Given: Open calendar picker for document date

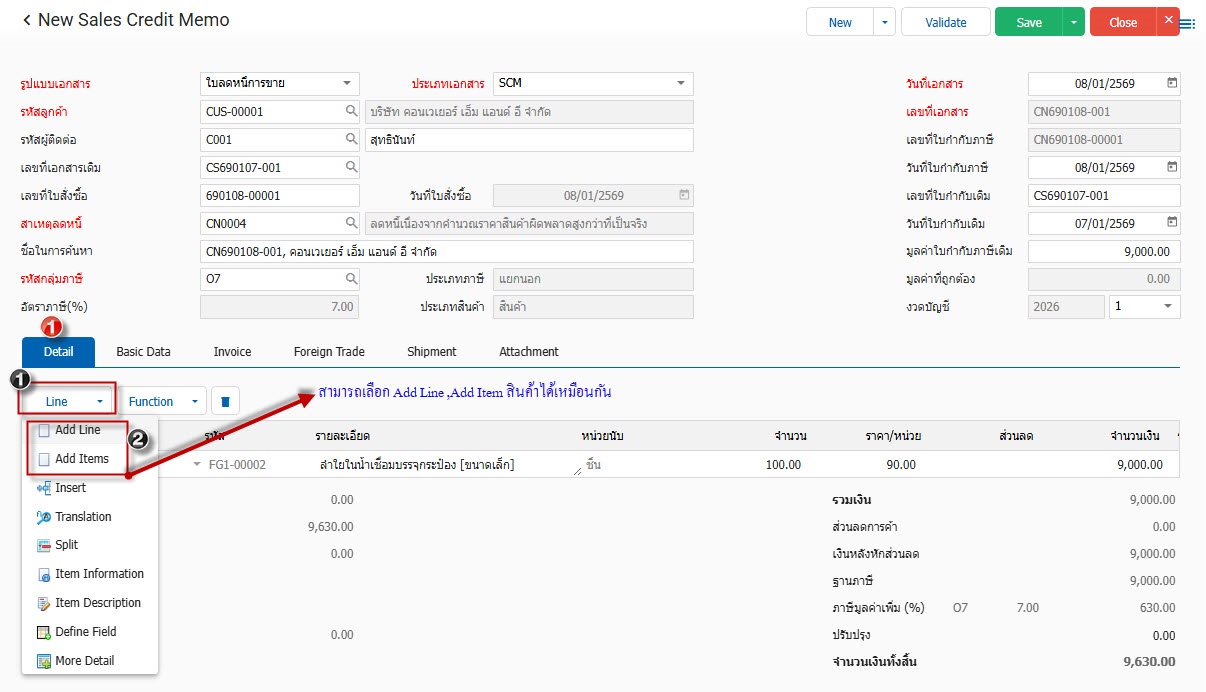Looking at the screenshot, I should [1172, 84].
